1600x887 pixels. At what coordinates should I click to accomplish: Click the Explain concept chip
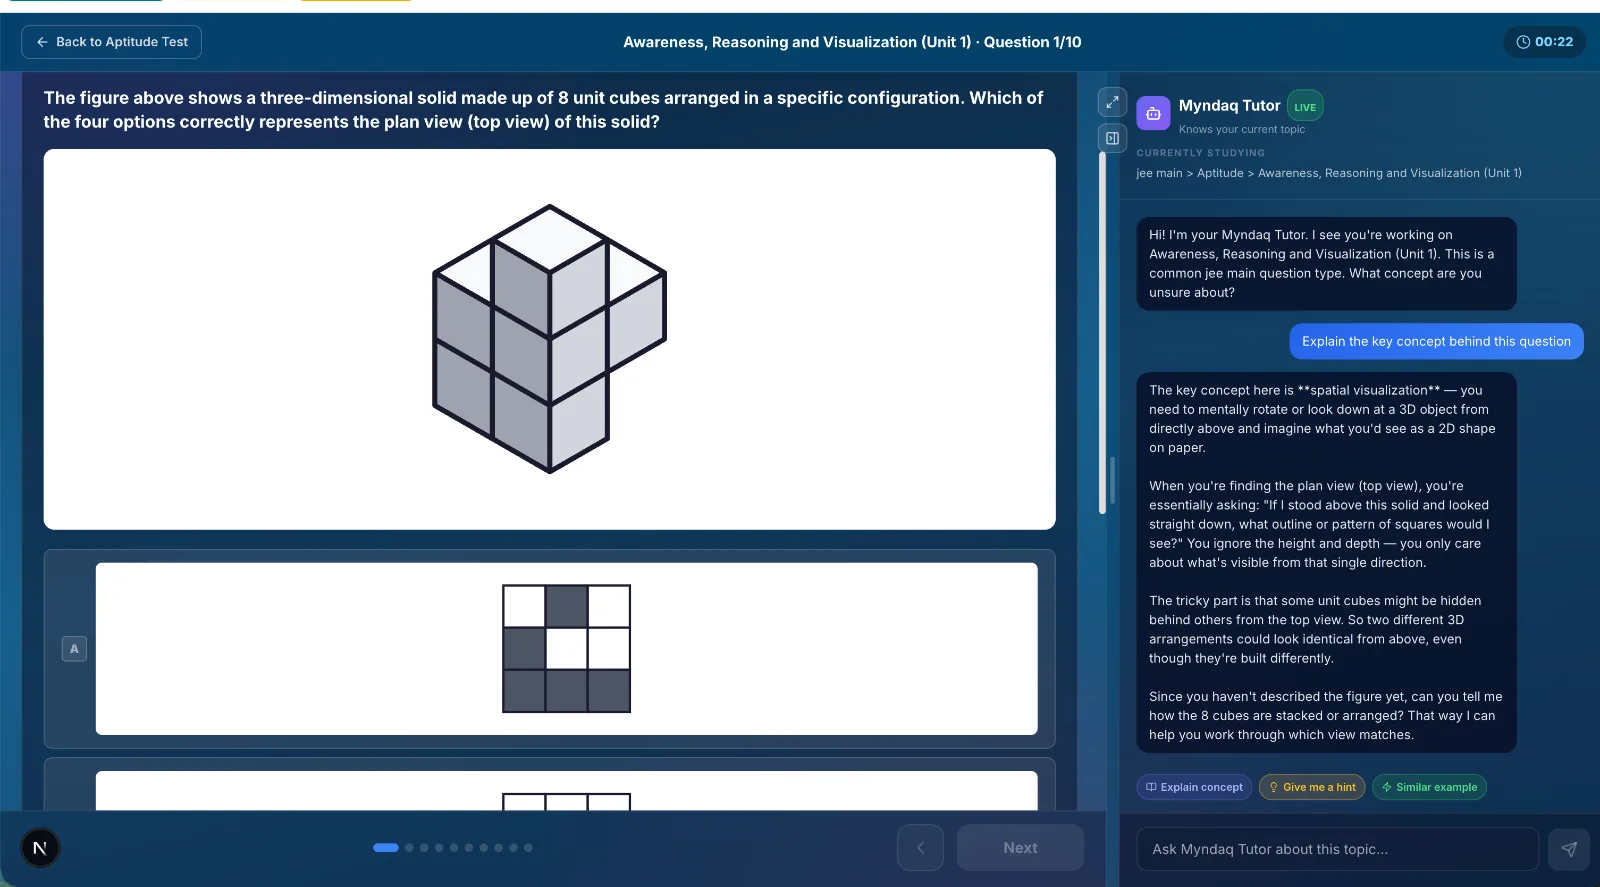[1194, 787]
